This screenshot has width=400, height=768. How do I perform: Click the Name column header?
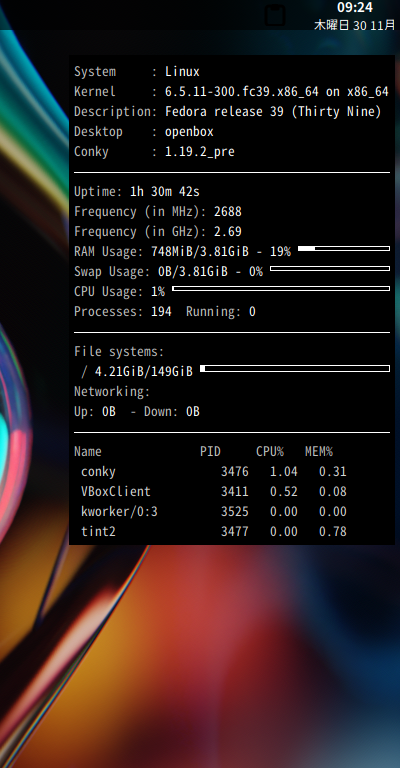tap(88, 452)
